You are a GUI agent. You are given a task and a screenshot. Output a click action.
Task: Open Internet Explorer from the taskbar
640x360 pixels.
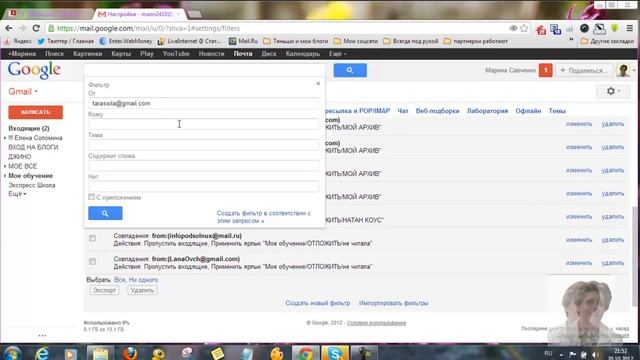(42, 353)
